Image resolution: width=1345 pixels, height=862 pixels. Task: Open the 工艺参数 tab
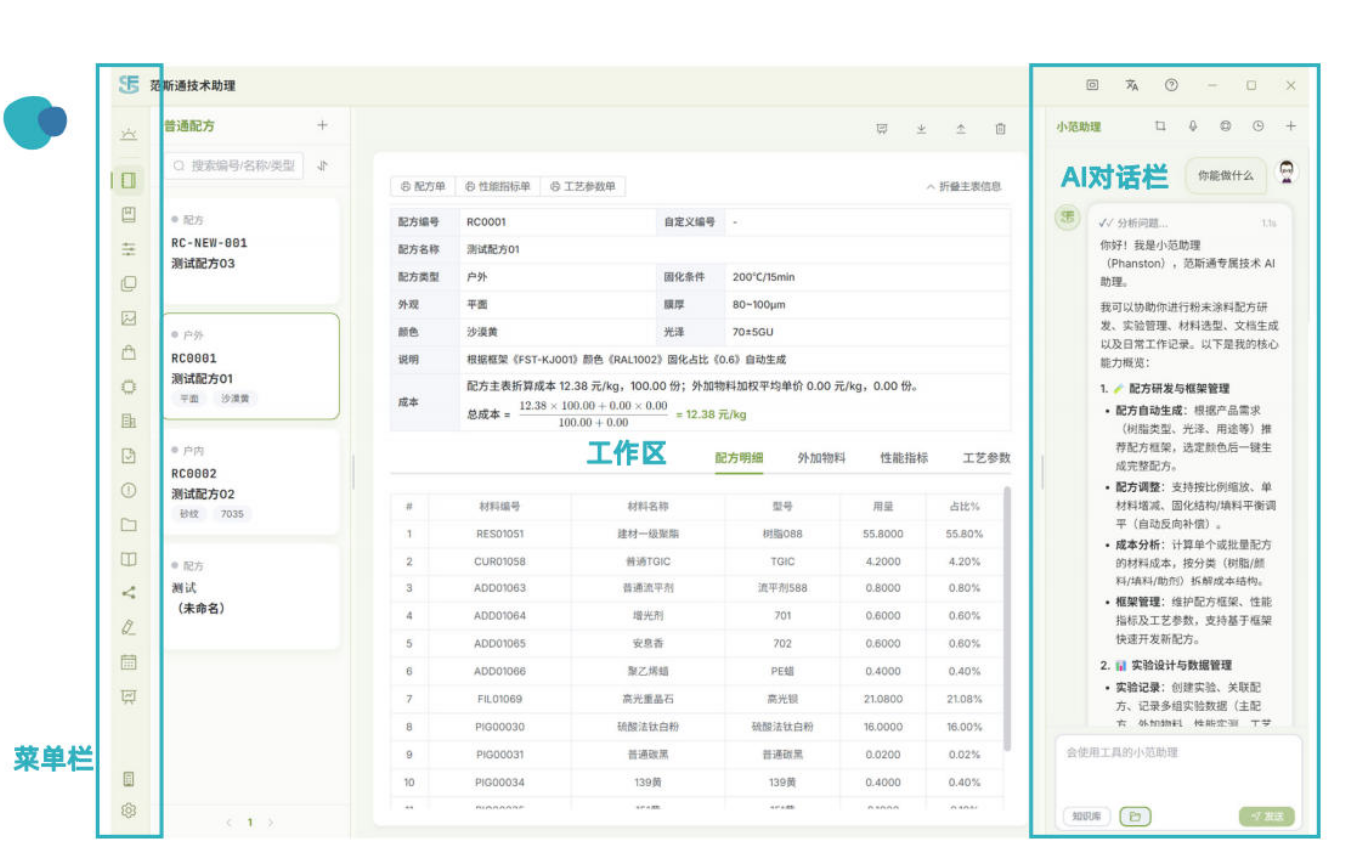click(986, 458)
